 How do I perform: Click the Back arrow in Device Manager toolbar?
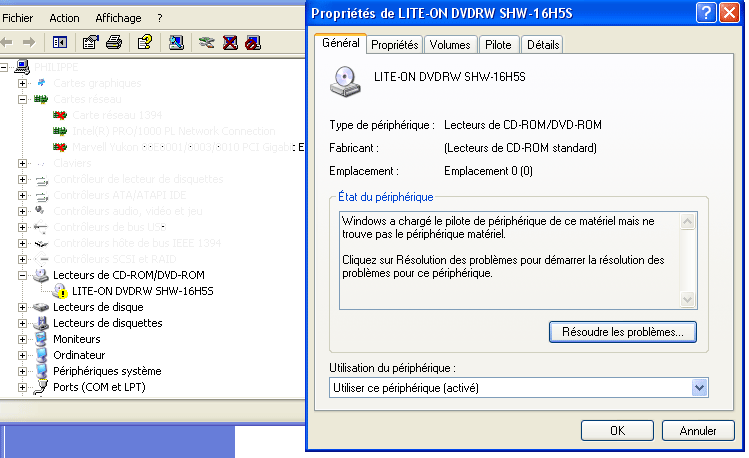6,43
